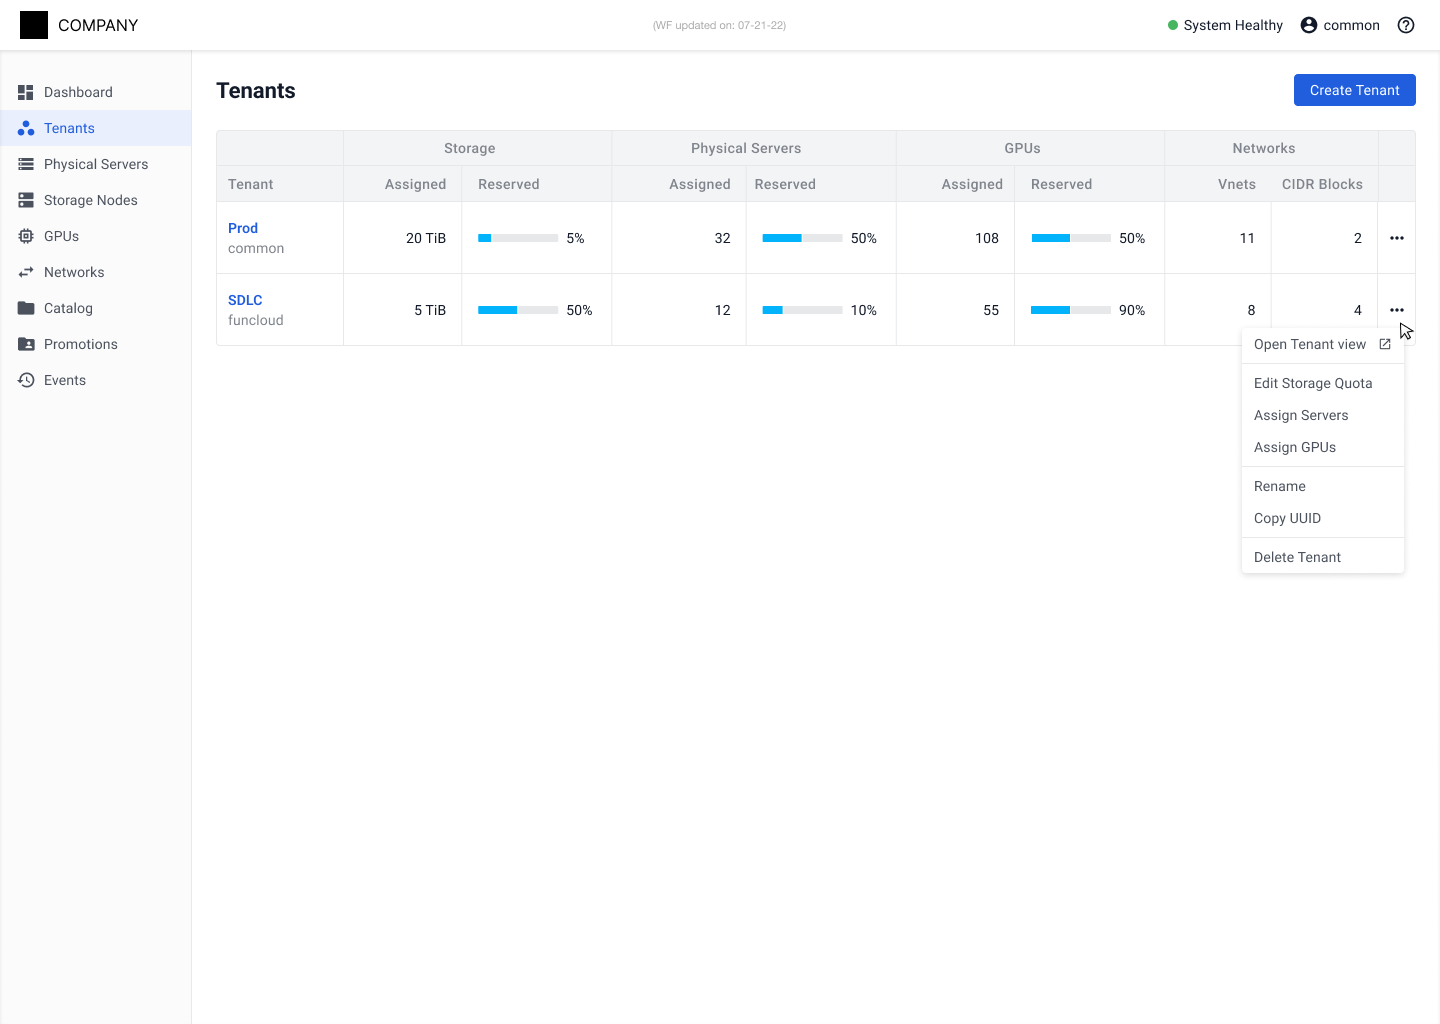Click the Promotions folder icon

26,344
